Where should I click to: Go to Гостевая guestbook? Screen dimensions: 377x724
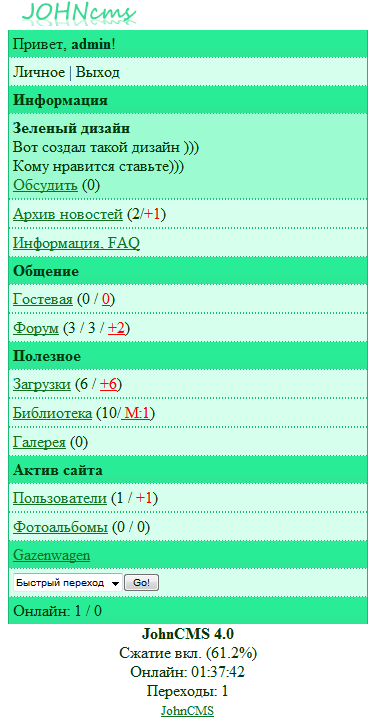(43, 300)
